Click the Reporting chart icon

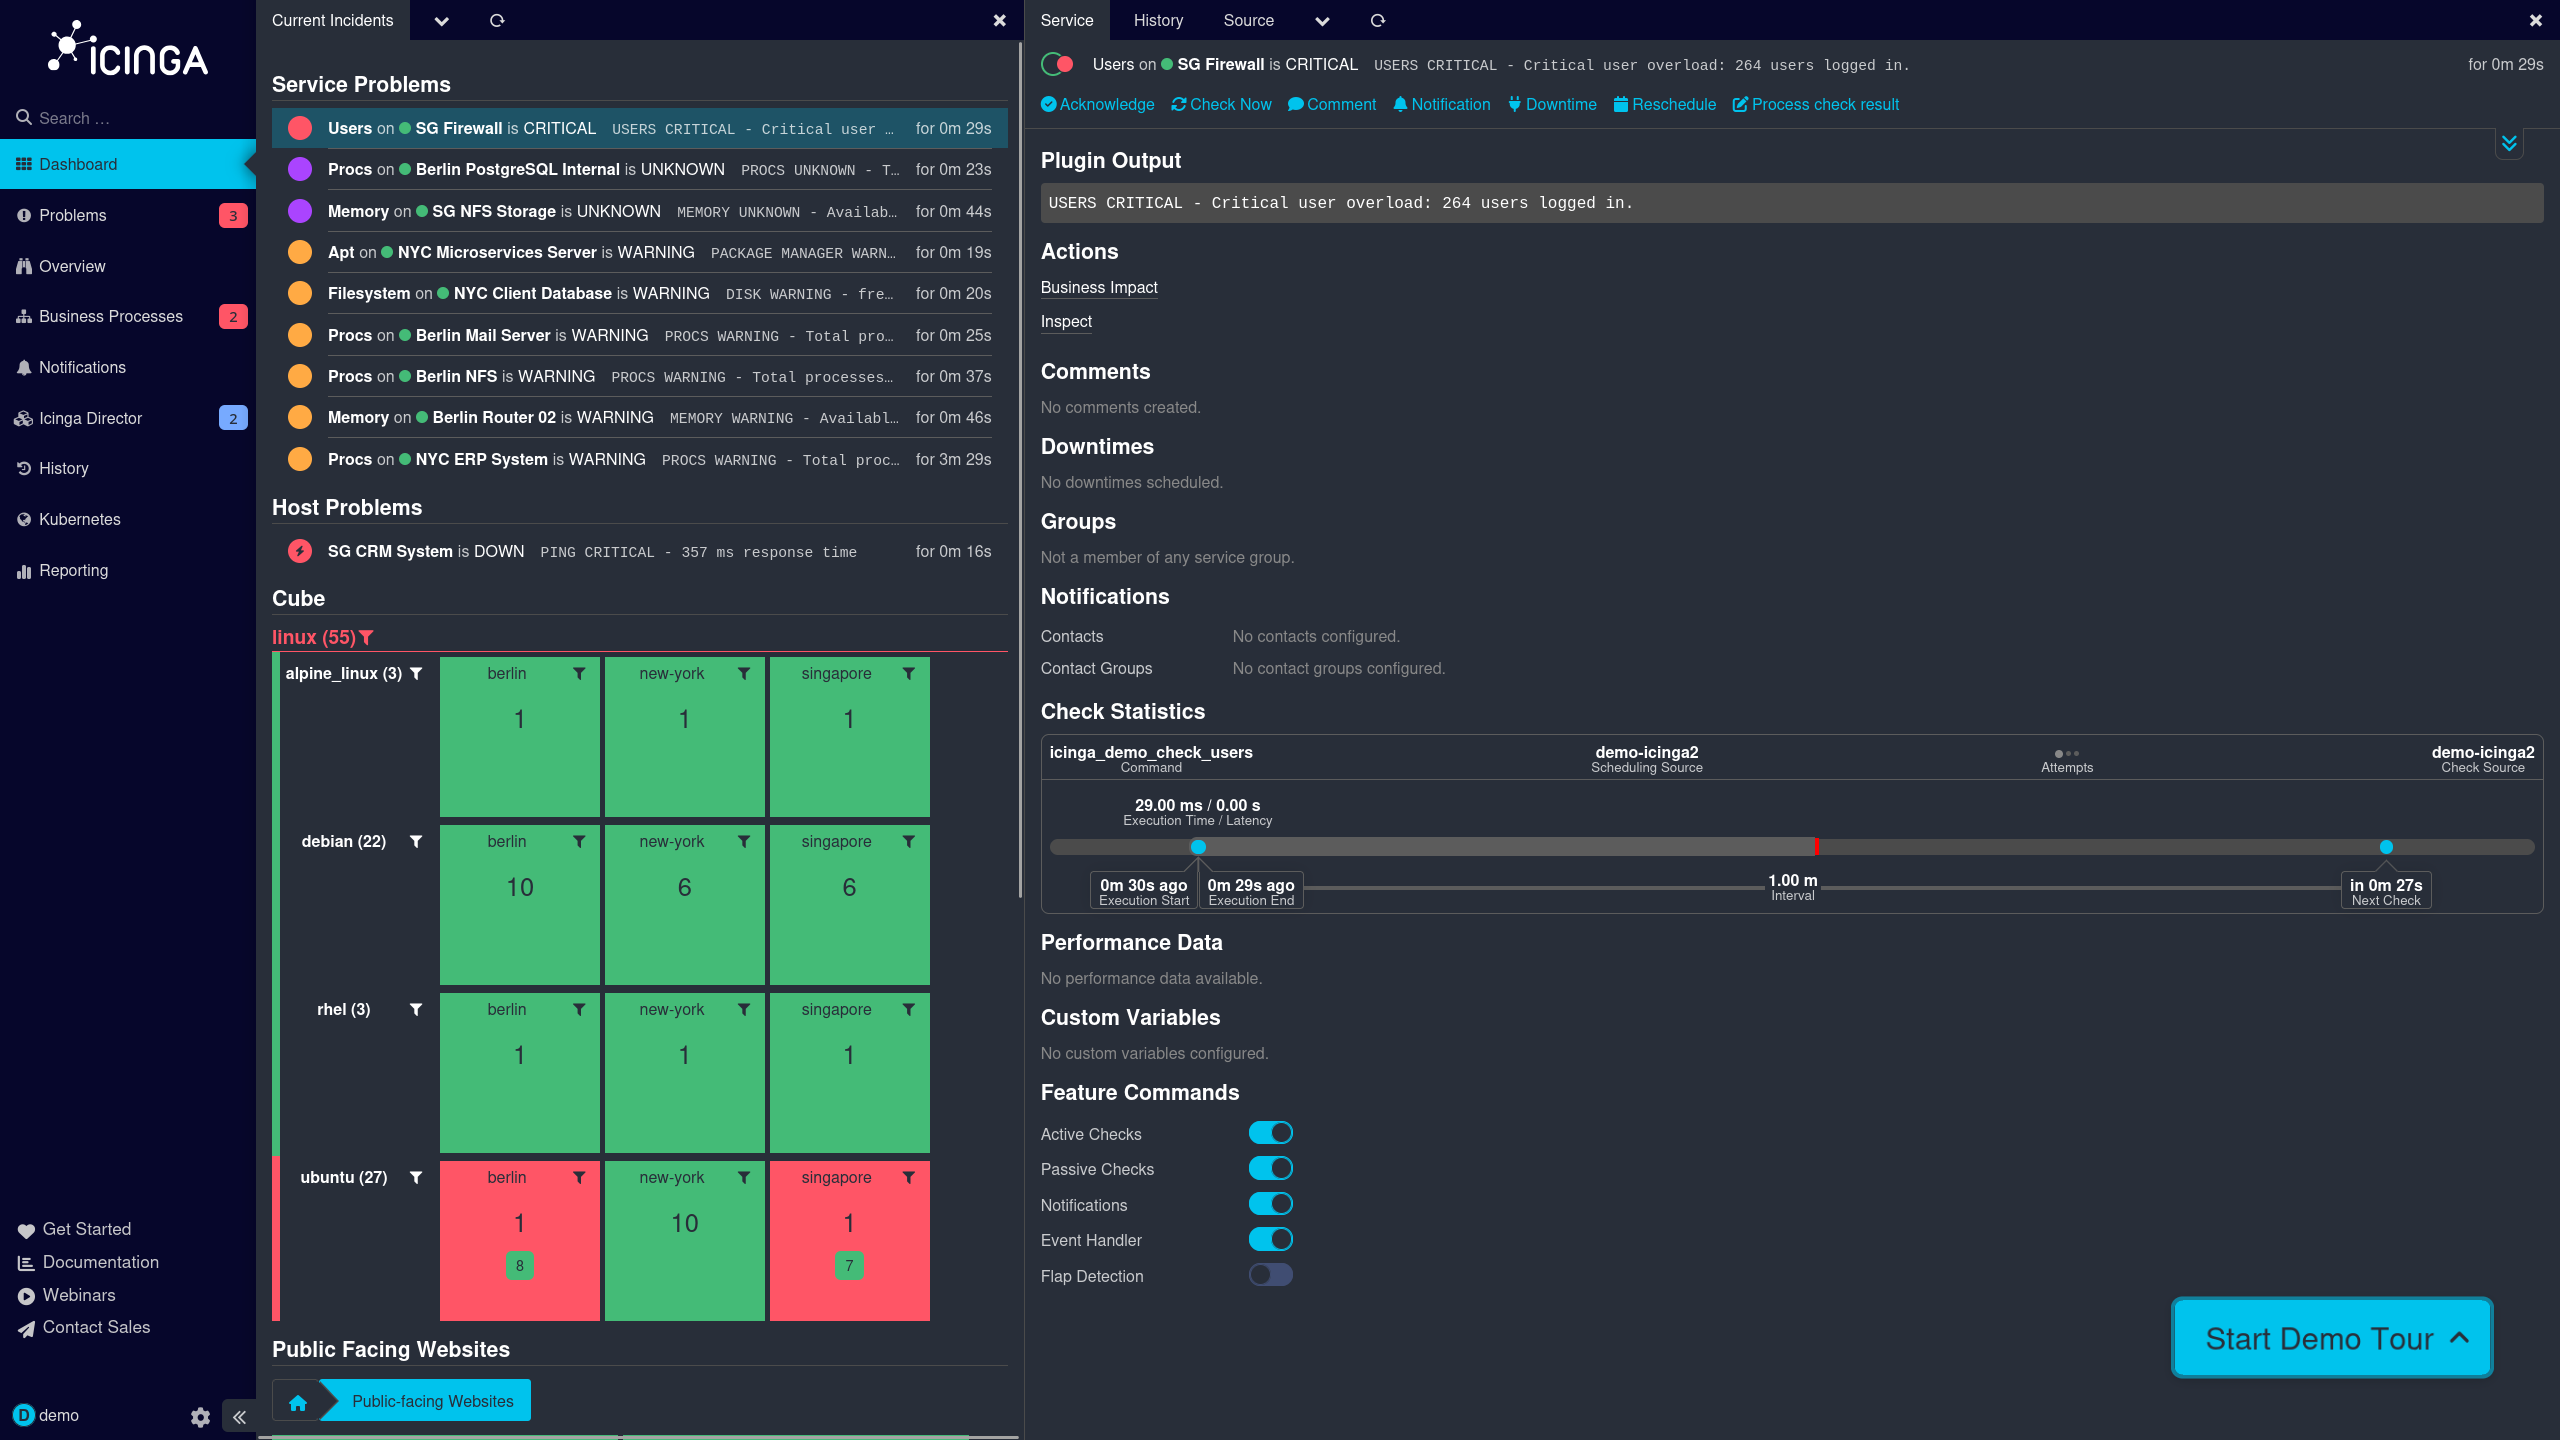24,571
